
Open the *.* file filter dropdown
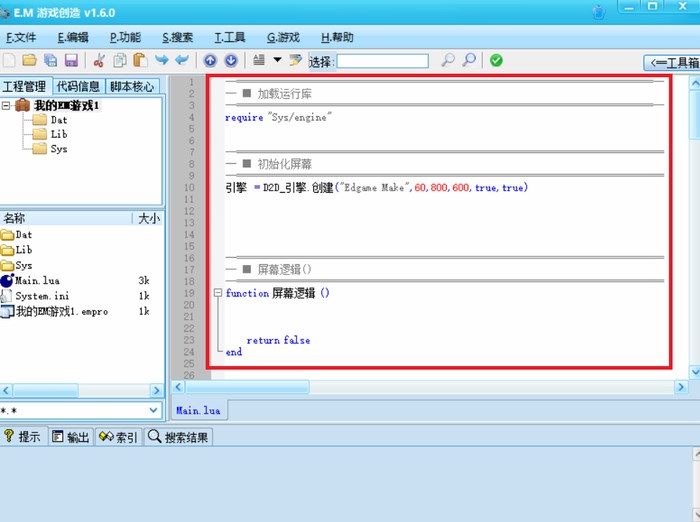coord(153,410)
